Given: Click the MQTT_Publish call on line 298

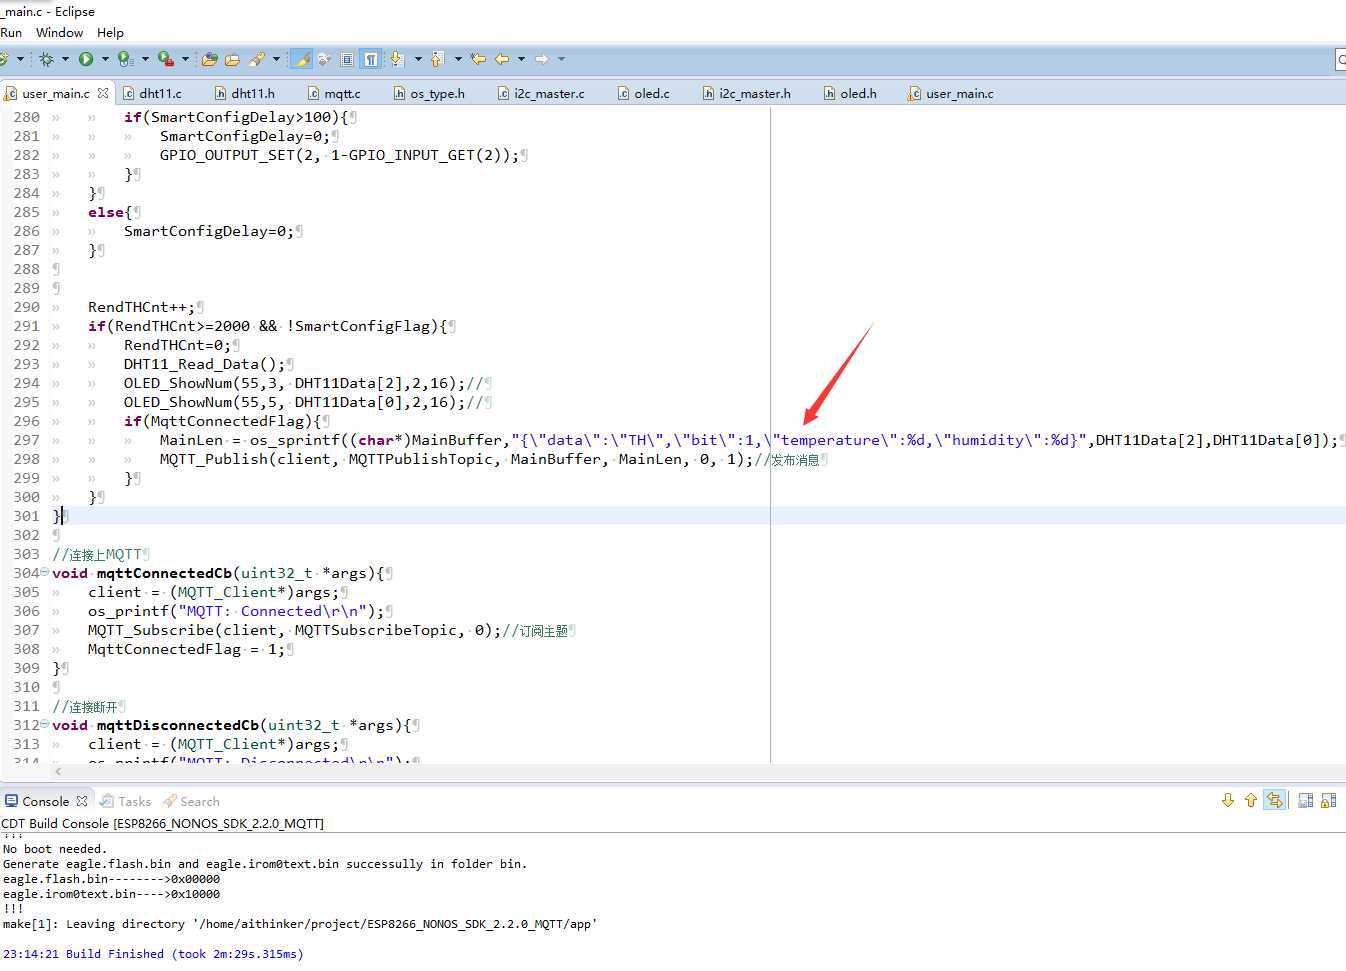Looking at the screenshot, I should [x=213, y=459].
